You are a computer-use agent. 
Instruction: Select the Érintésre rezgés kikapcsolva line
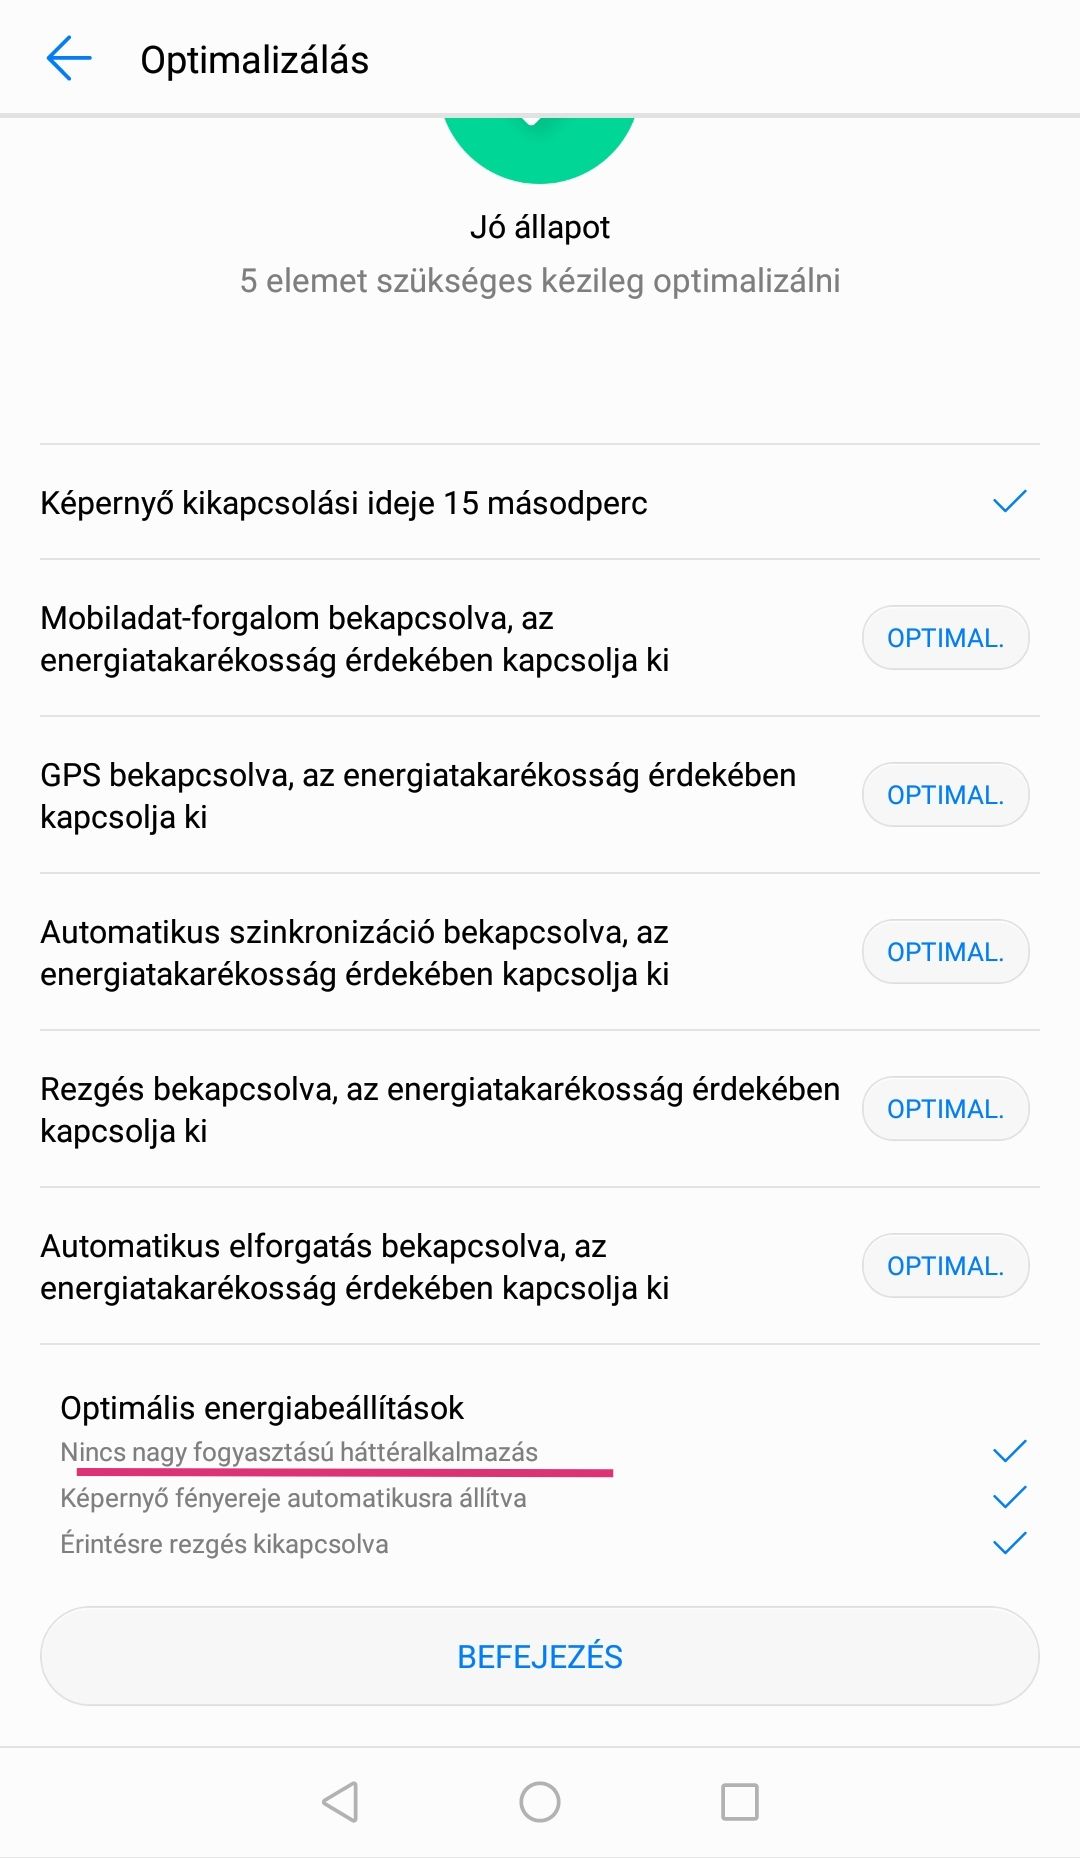tap(224, 1544)
